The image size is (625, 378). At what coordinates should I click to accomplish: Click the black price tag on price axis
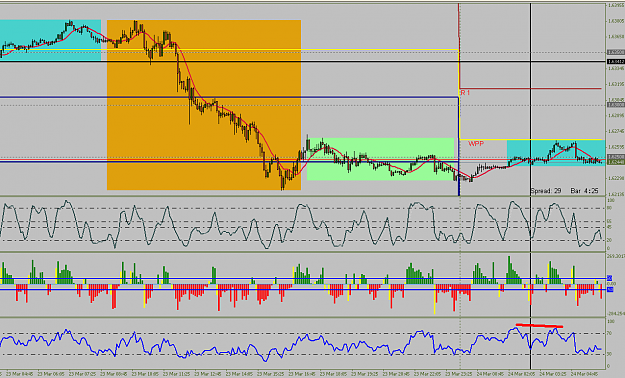615,61
